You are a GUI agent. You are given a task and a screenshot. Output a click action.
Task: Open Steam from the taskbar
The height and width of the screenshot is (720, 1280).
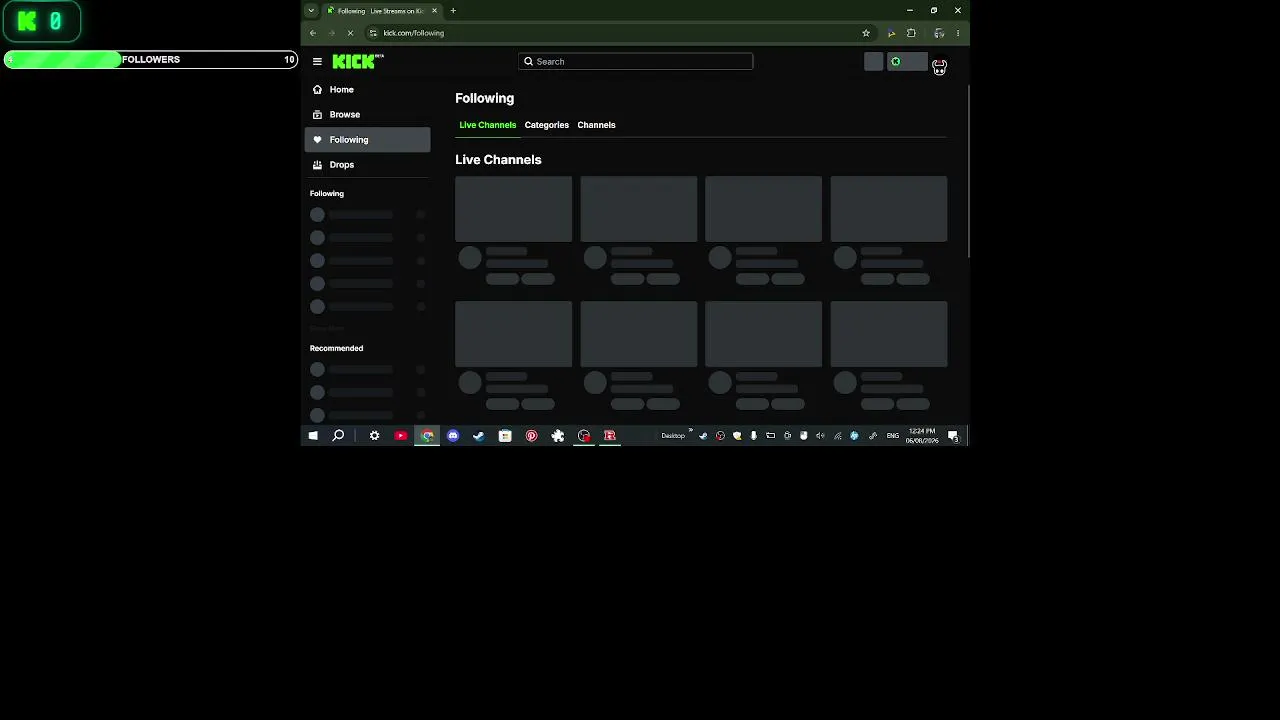click(x=479, y=436)
